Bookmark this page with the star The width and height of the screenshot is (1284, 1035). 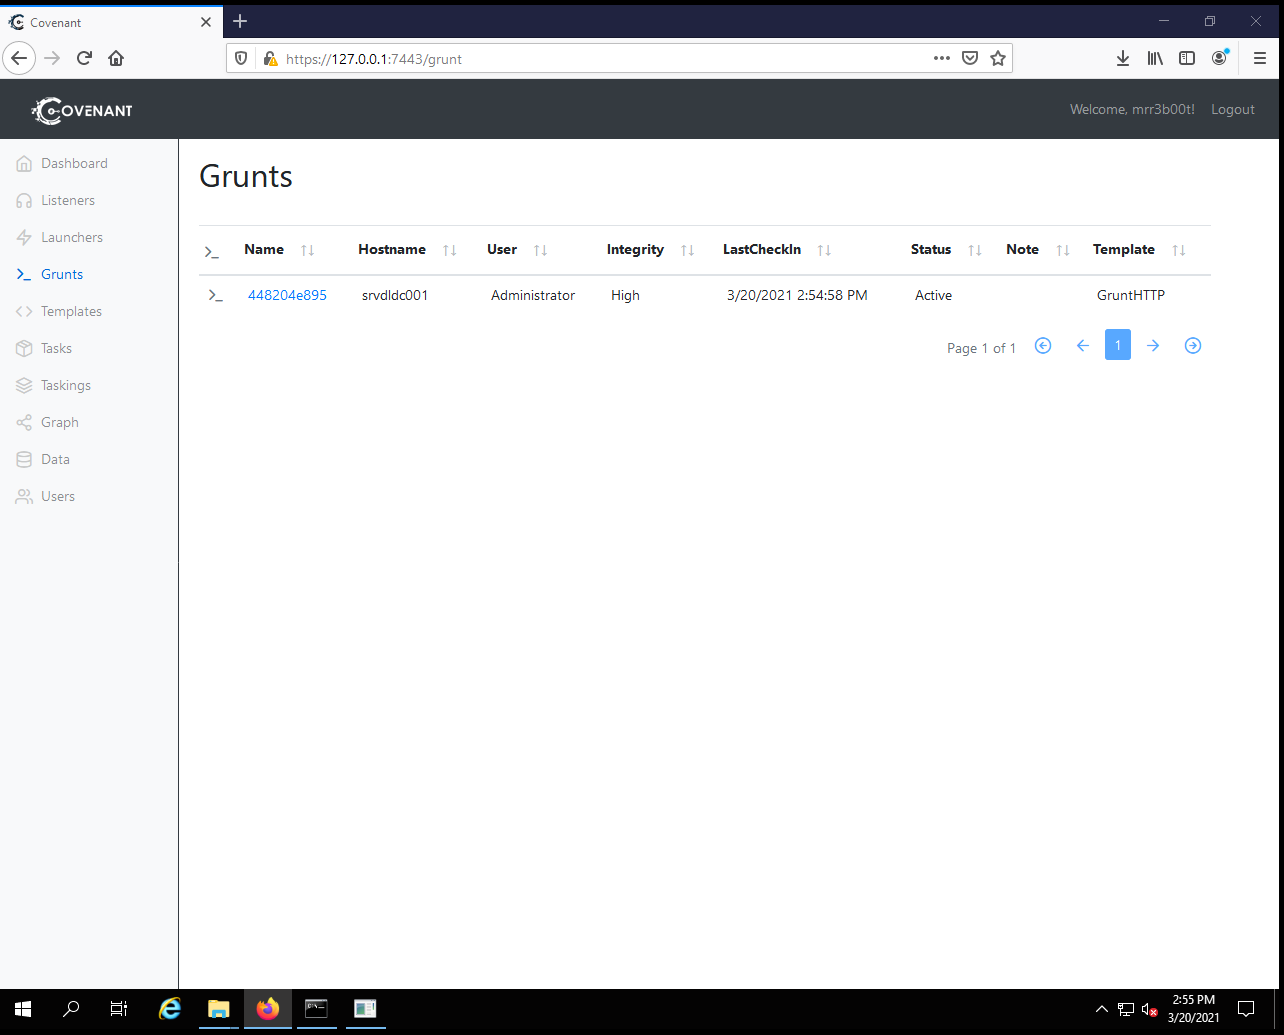(997, 58)
